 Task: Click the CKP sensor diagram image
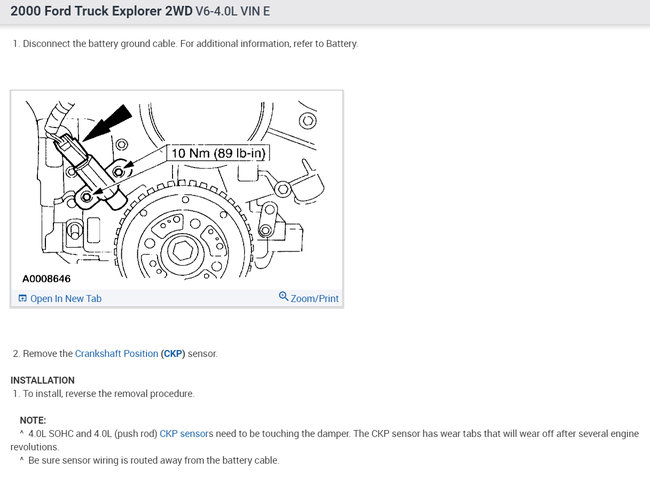pyautogui.click(x=177, y=190)
